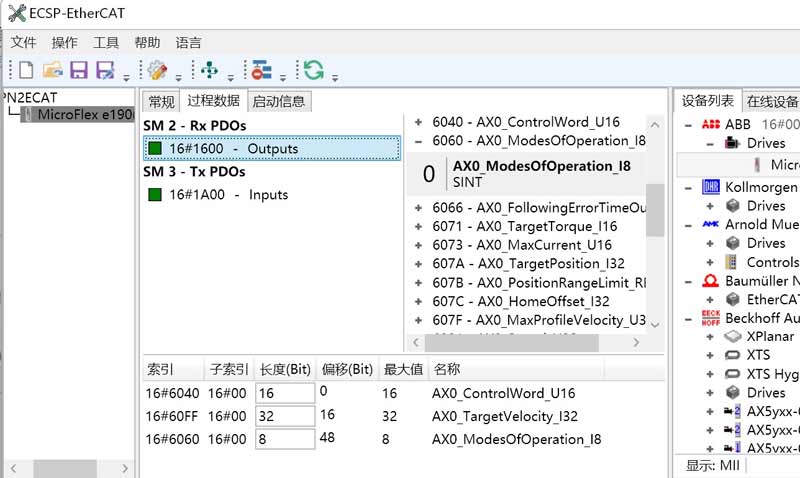Expand the Kollmorgen Drives node
This screenshot has height=478, width=800.
click(711, 206)
